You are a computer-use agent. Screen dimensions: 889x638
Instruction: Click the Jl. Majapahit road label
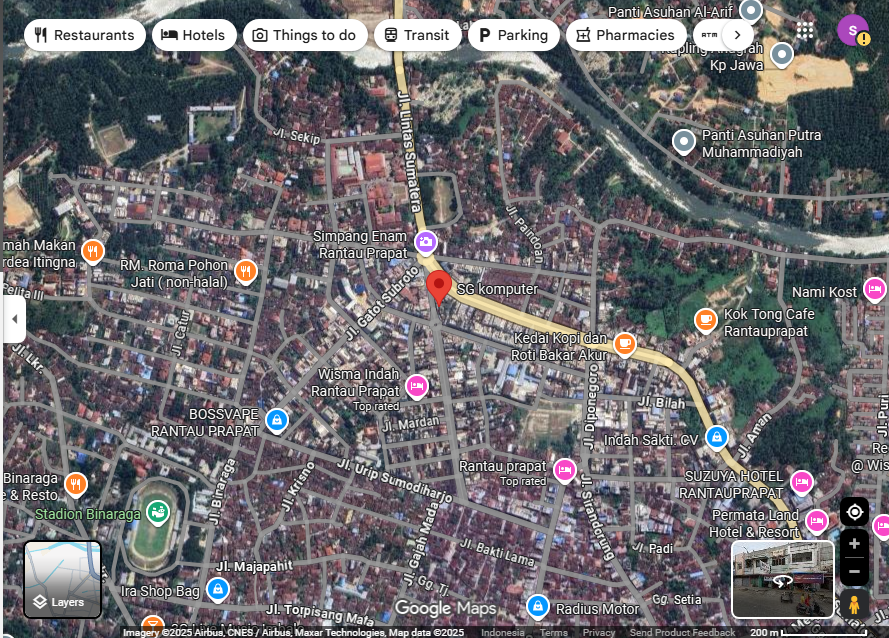(x=255, y=566)
